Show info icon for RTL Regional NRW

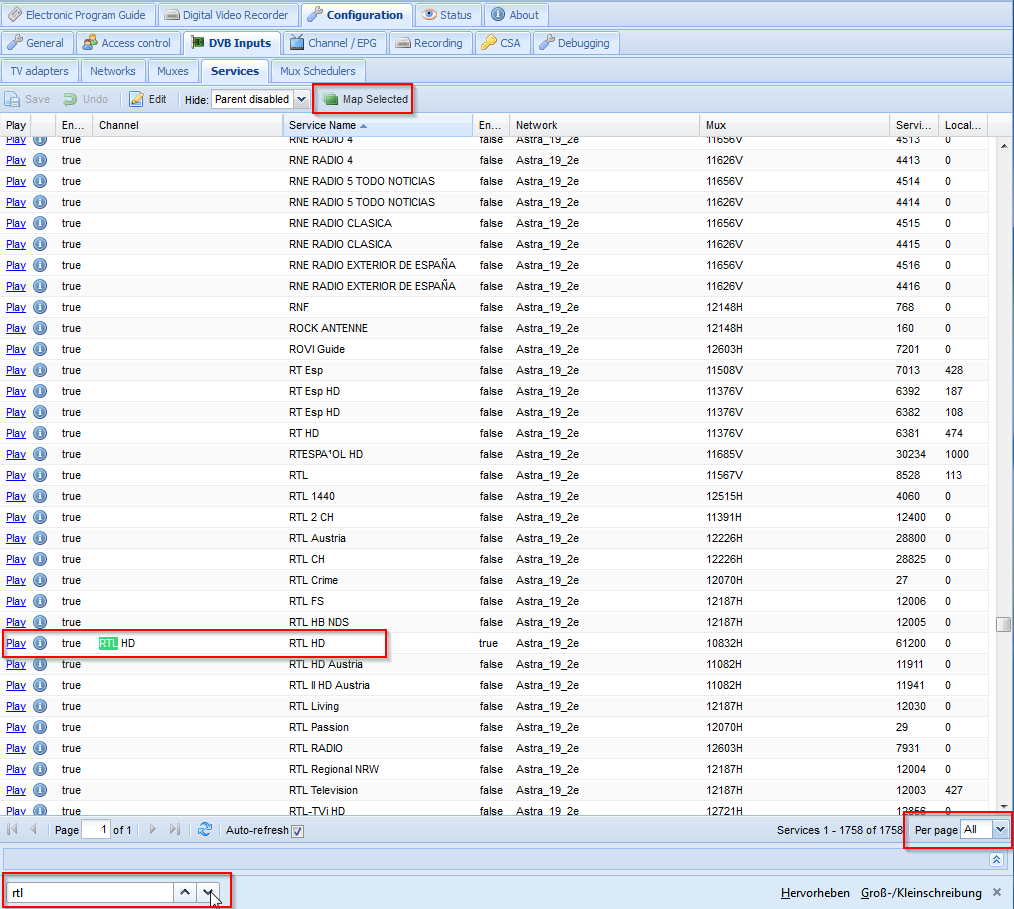[x=40, y=769]
